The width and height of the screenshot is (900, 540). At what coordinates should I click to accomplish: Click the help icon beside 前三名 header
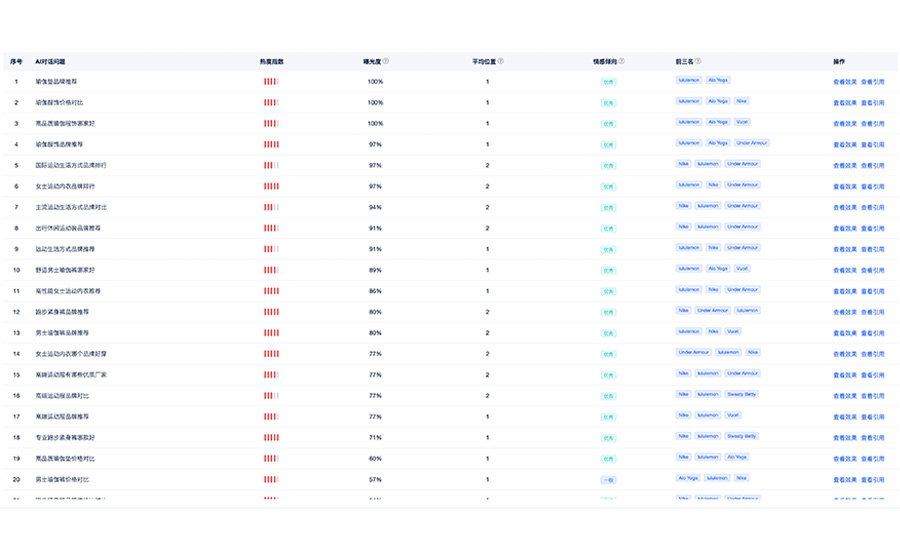click(x=698, y=61)
